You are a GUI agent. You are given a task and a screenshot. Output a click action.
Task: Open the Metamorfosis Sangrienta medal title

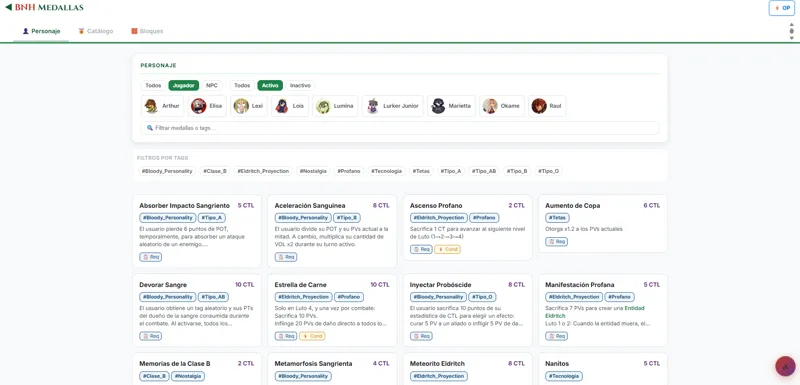pyautogui.click(x=313, y=364)
